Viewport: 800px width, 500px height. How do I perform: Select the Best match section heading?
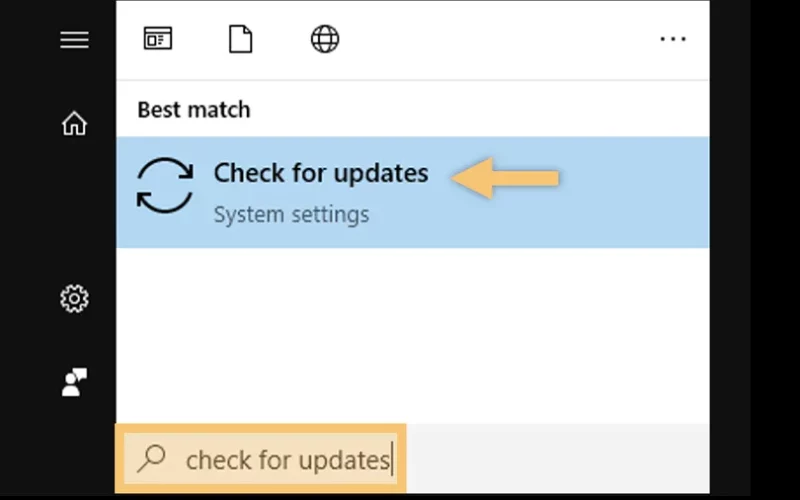194,110
